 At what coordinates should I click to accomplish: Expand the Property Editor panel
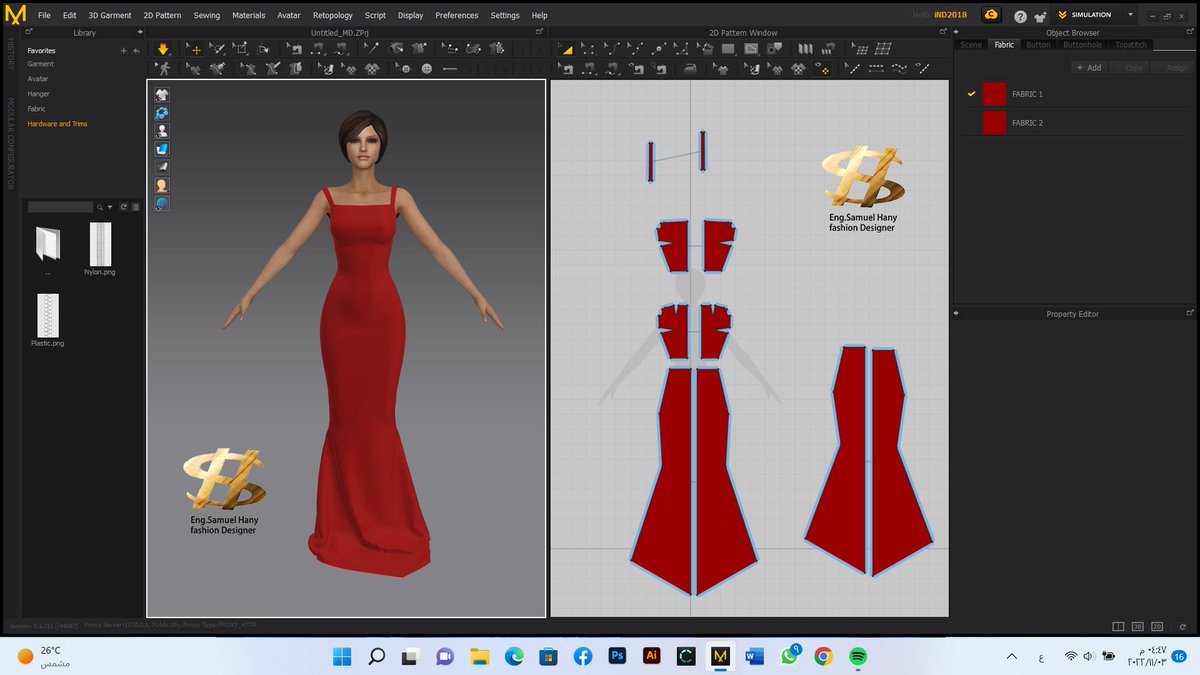coord(957,313)
